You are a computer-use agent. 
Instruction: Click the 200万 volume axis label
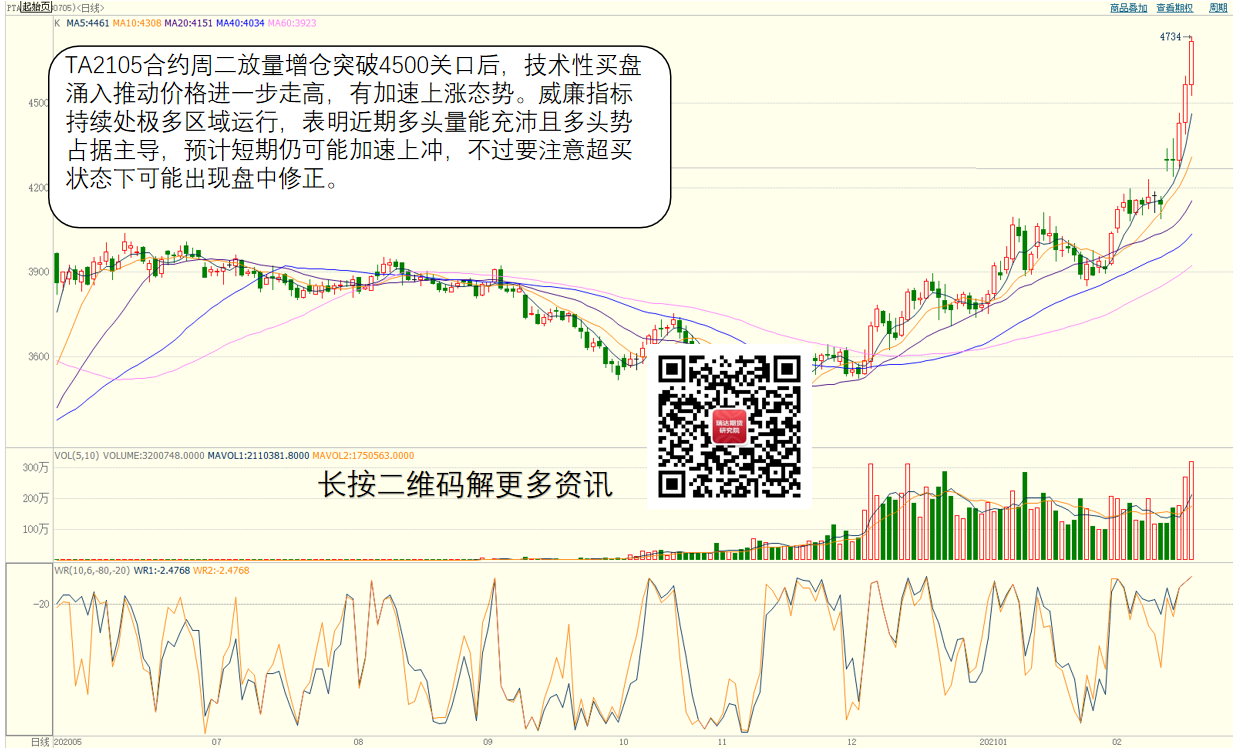(x=37, y=499)
